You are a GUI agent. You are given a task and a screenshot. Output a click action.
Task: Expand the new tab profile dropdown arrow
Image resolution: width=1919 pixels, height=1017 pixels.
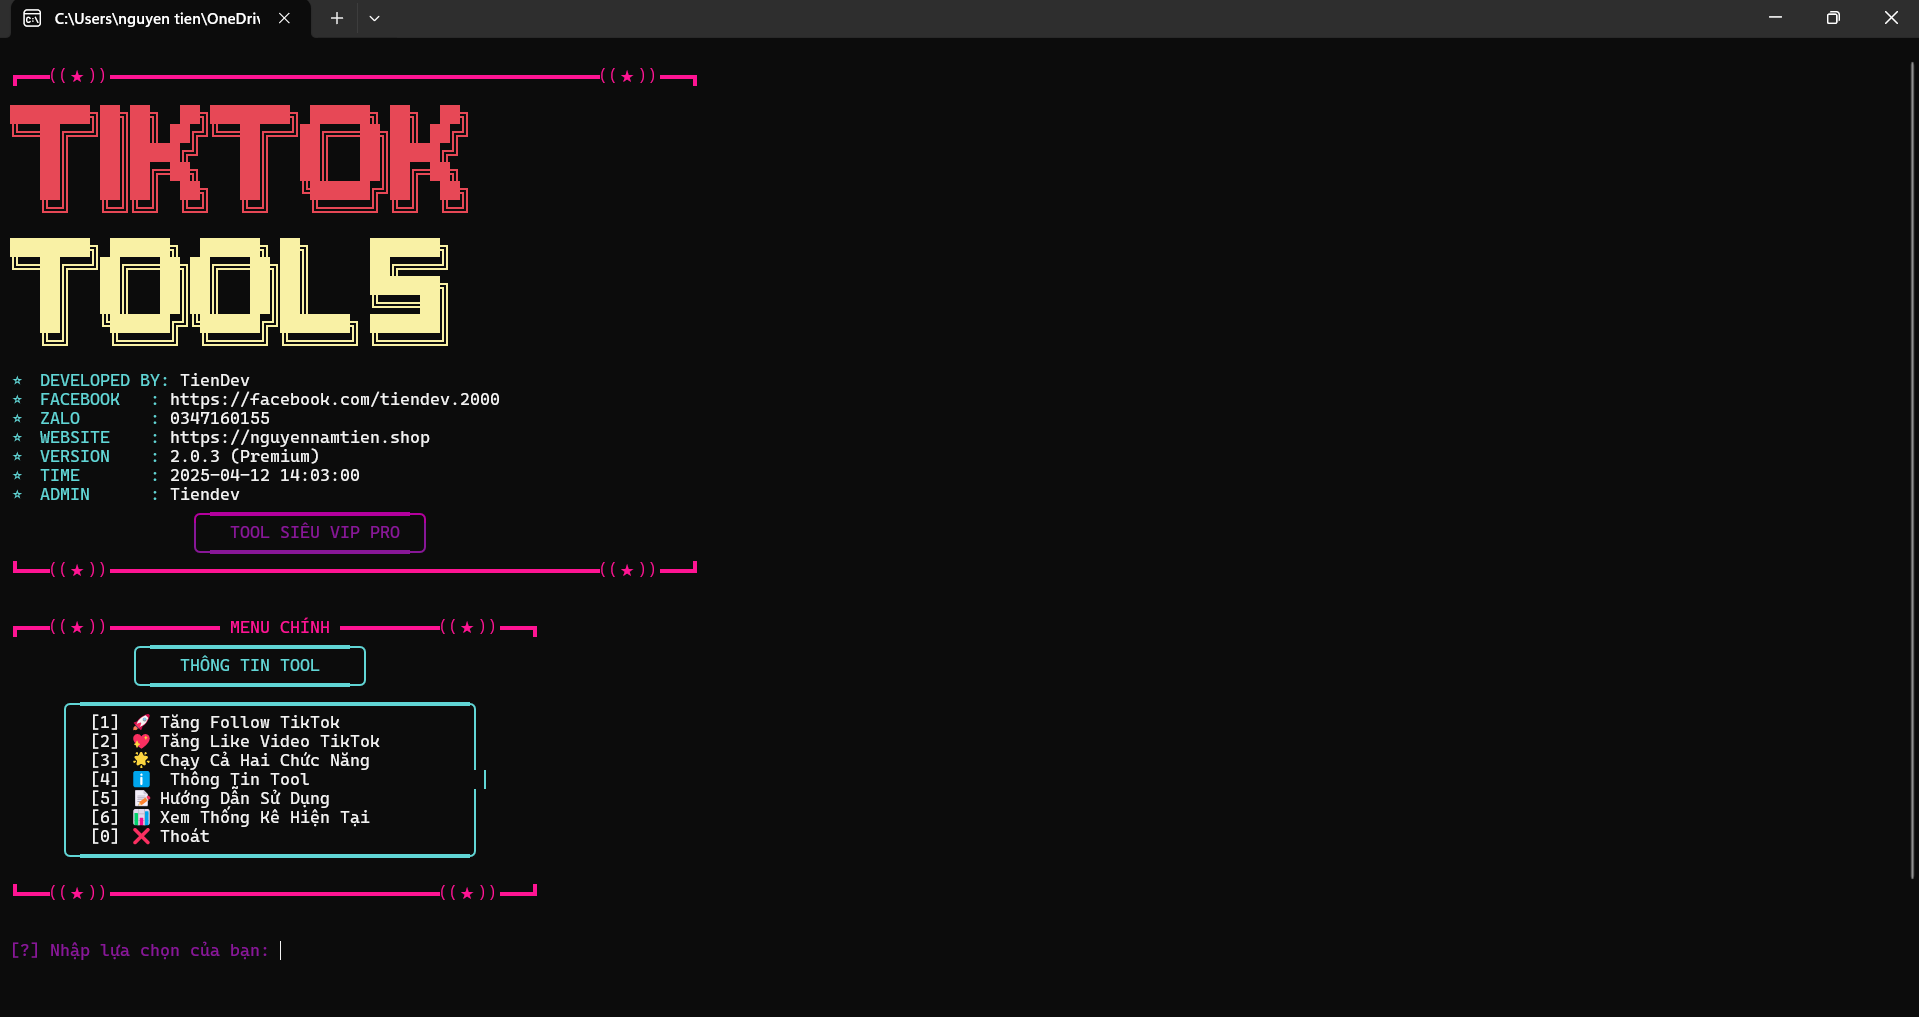[374, 18]
